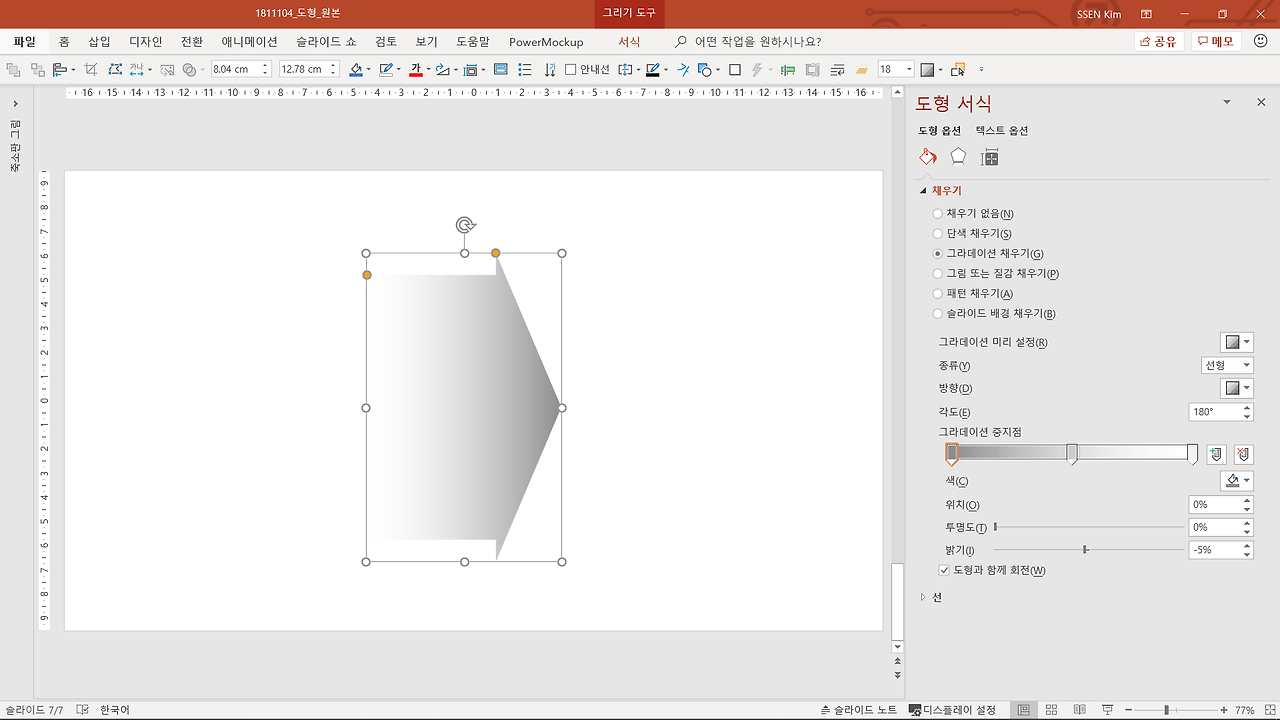Open the 애니메이션 ribbon tab
This screenshot has width=1280, height=720.
(249, 42)
